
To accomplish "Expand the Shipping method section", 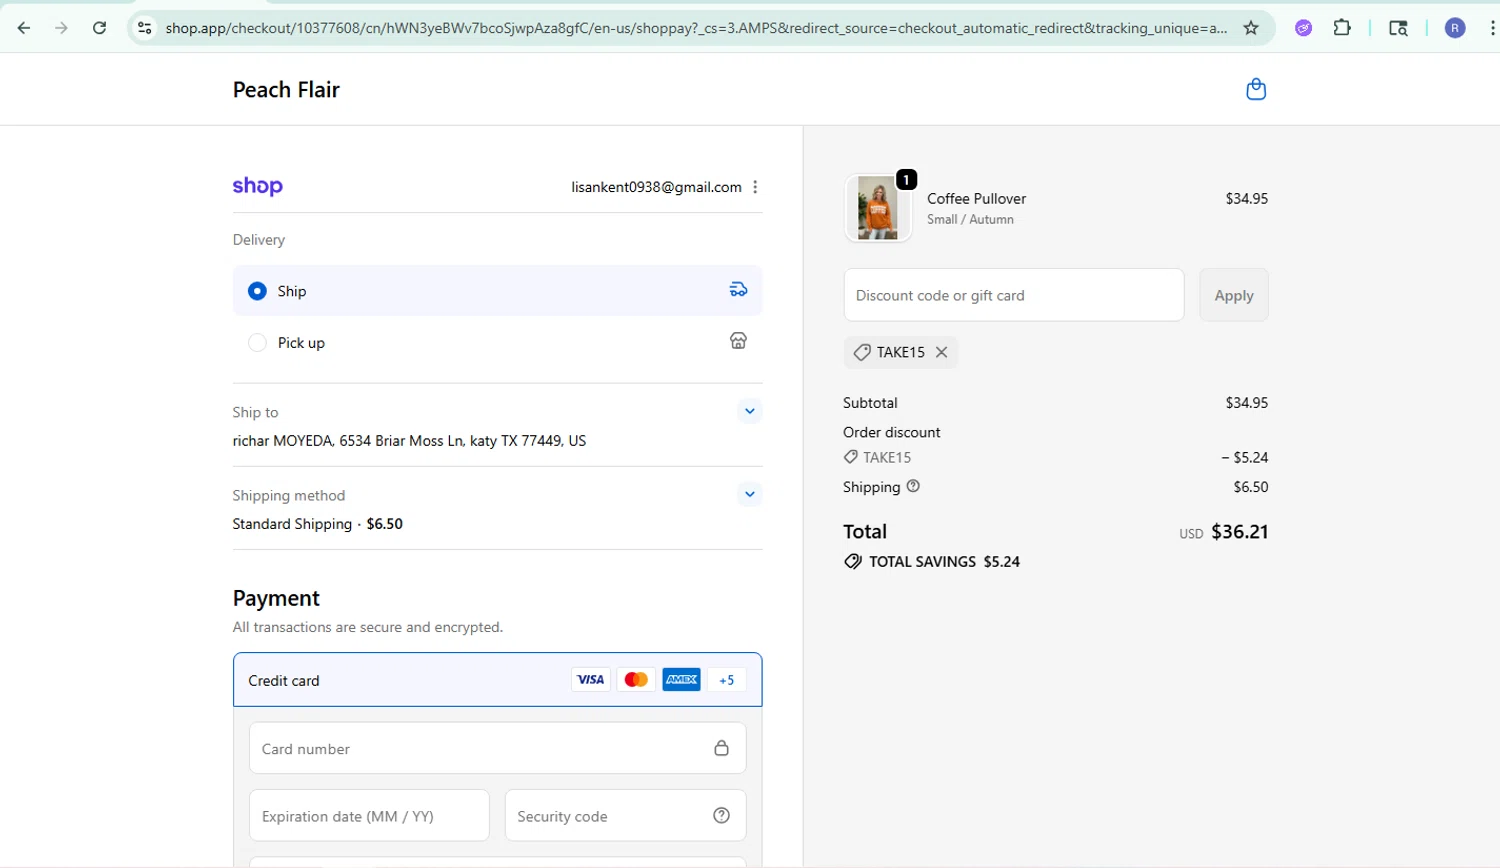I will point(749,494).
